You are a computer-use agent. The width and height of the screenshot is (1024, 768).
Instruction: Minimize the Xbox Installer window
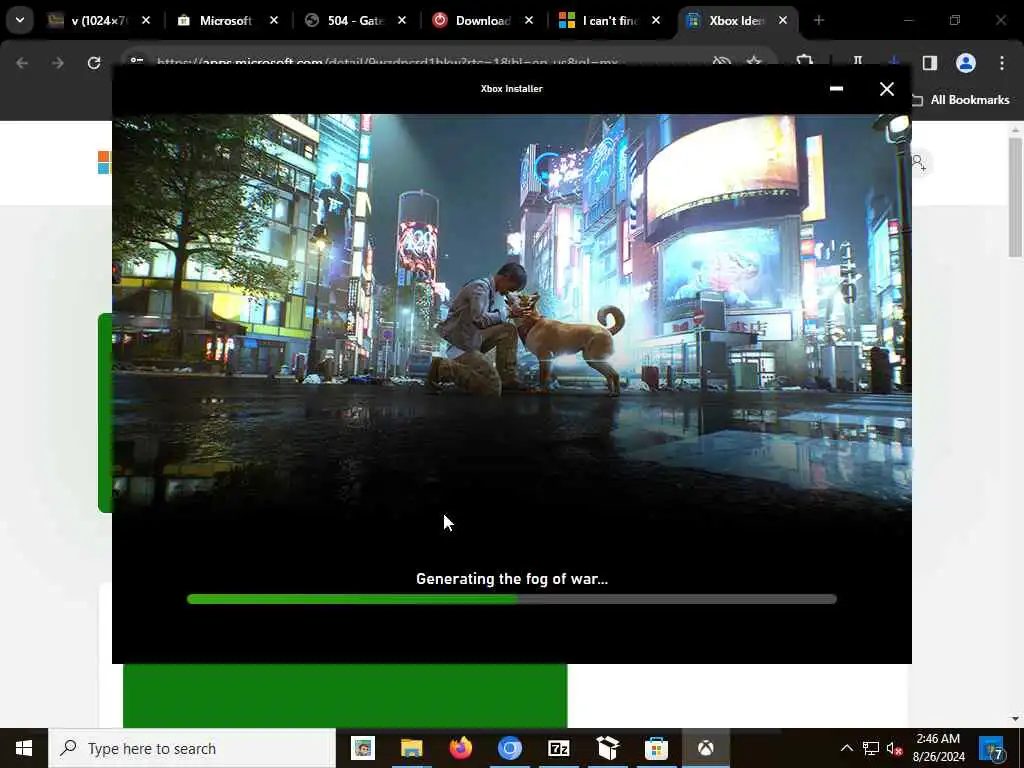[836, 89]
